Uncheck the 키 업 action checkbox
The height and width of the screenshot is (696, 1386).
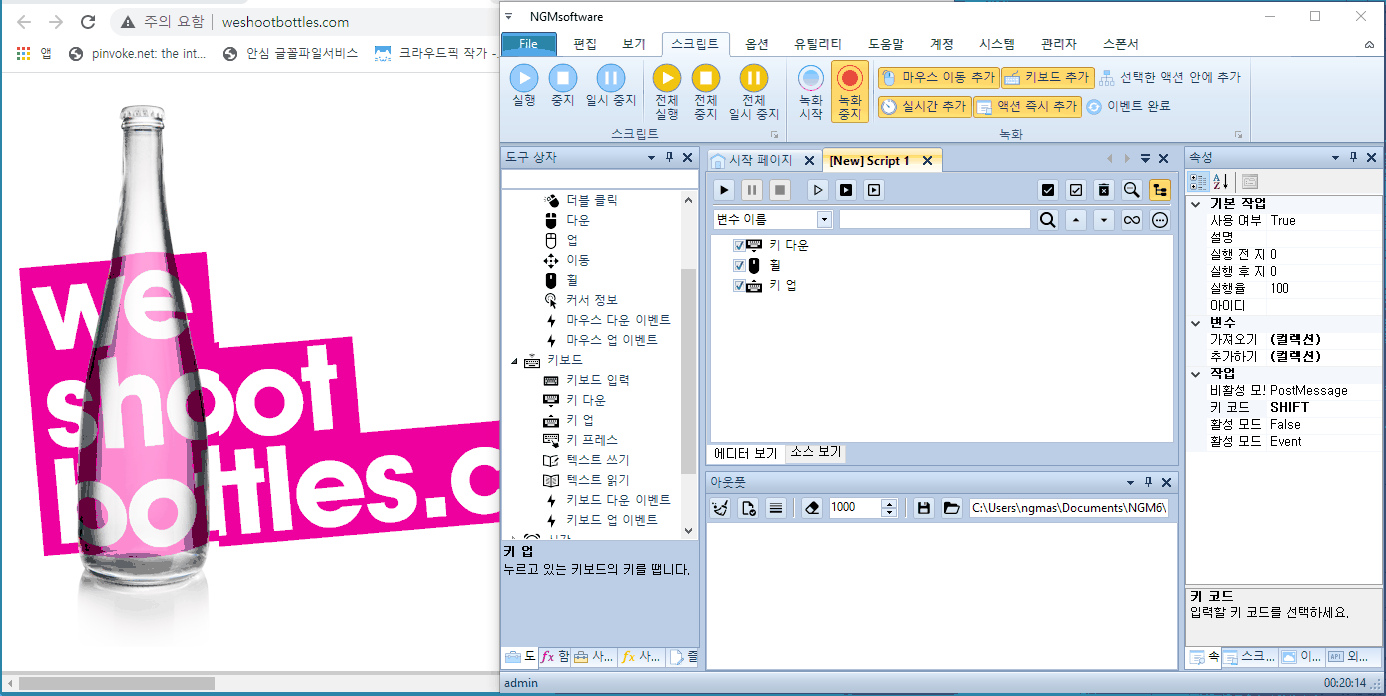[739, 286]
